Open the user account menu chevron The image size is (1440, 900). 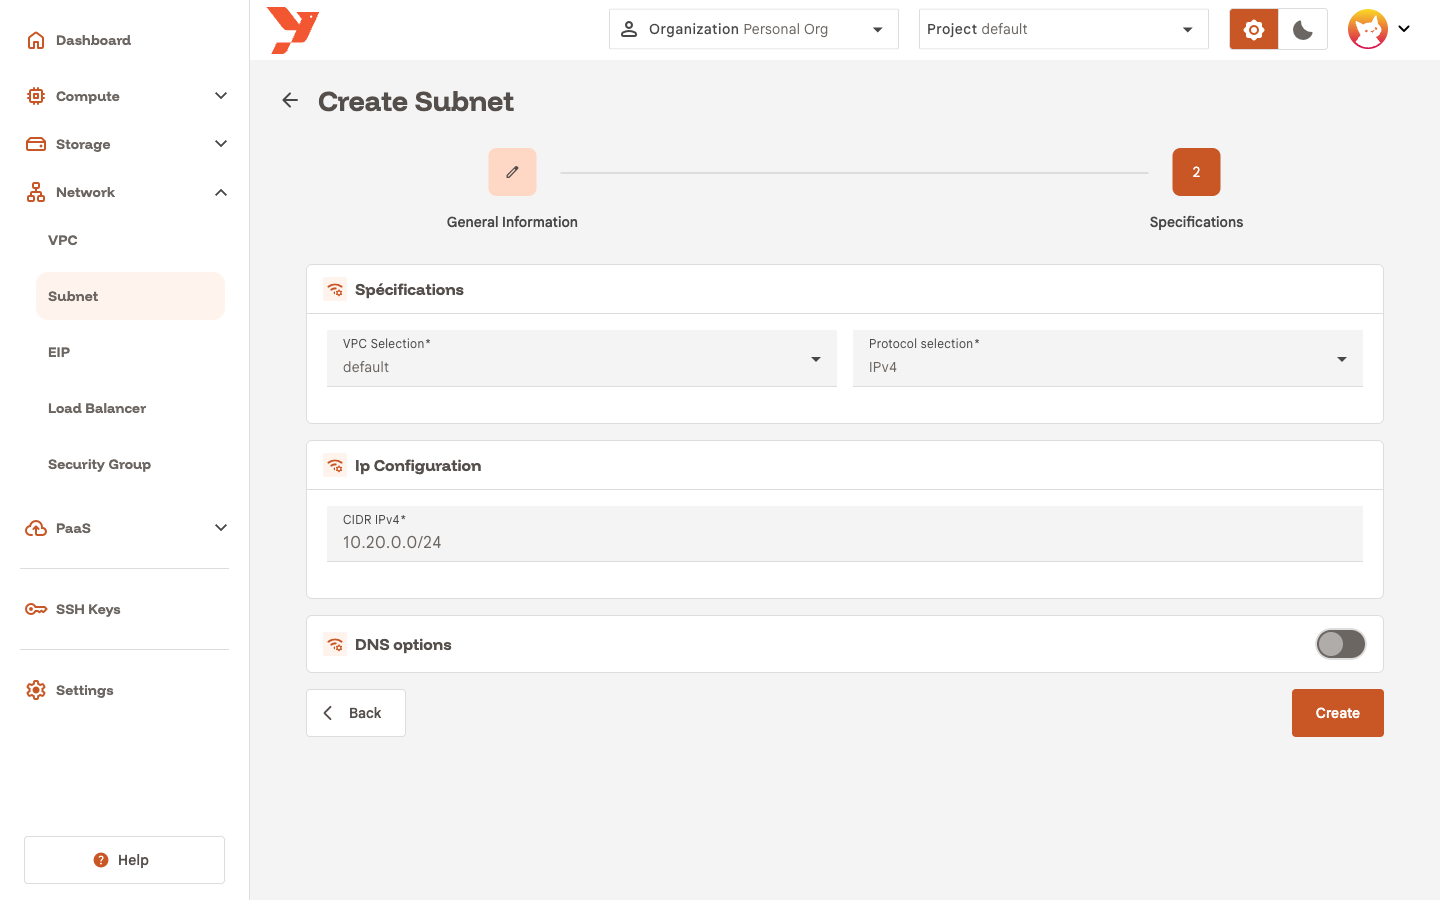click(x=1404, y=29)
